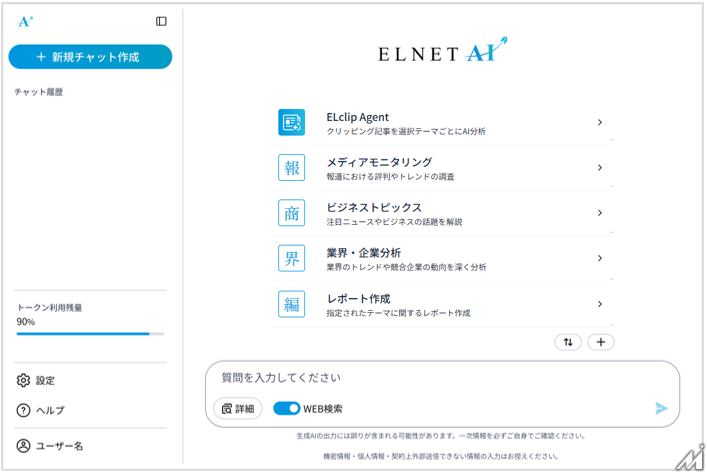
Task: Click 報道における評判やトレンドの調査 description
Action: pos(390,177)
